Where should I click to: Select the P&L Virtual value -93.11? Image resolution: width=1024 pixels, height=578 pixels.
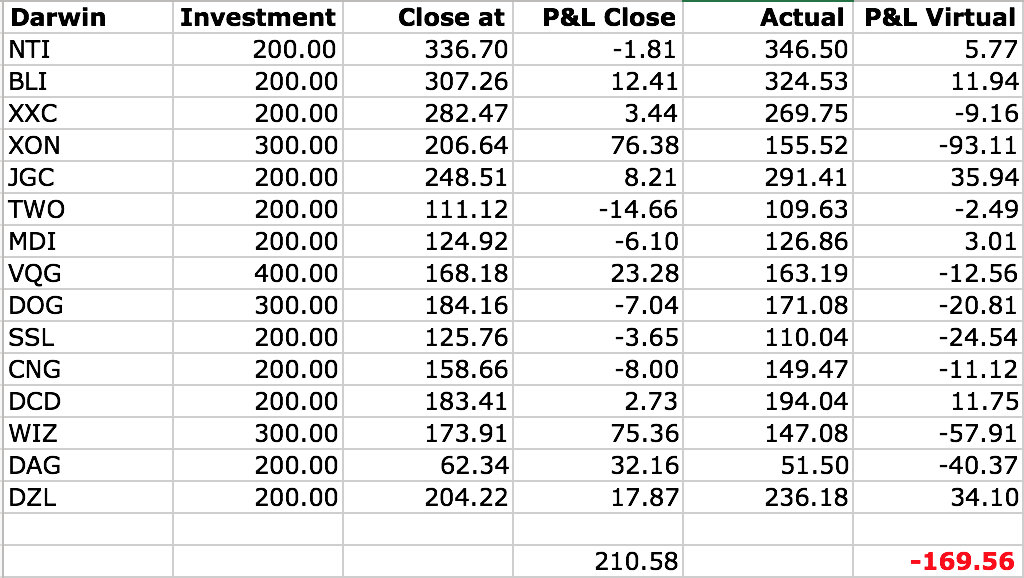(978, 146)
